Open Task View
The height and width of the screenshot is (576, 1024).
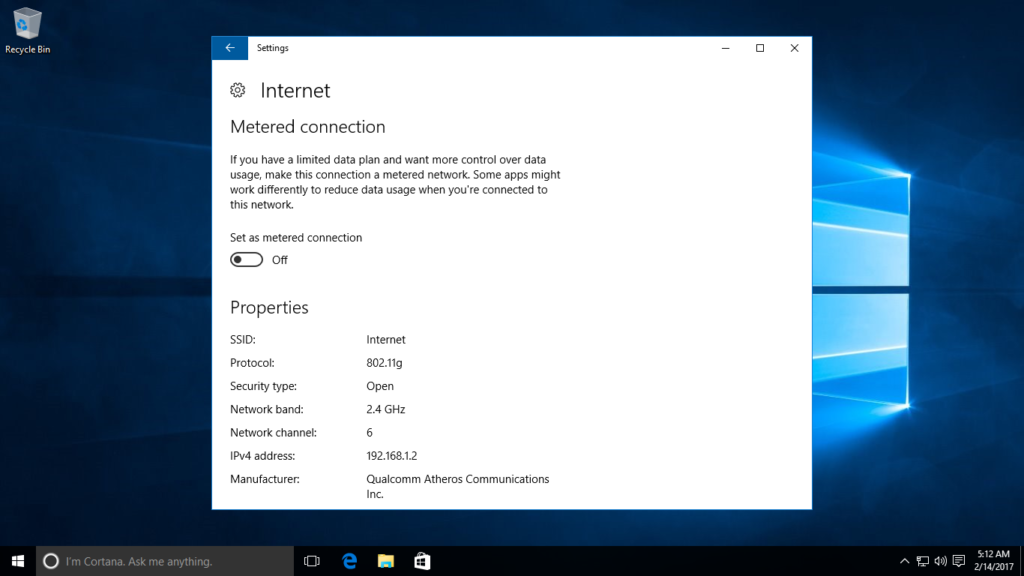click(311, 561)
